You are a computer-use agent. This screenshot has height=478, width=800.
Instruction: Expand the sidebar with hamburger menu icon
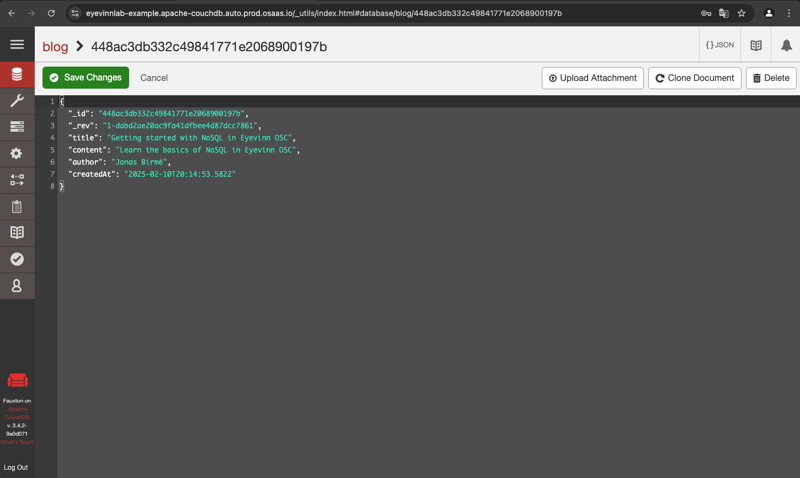pos(17,45)
